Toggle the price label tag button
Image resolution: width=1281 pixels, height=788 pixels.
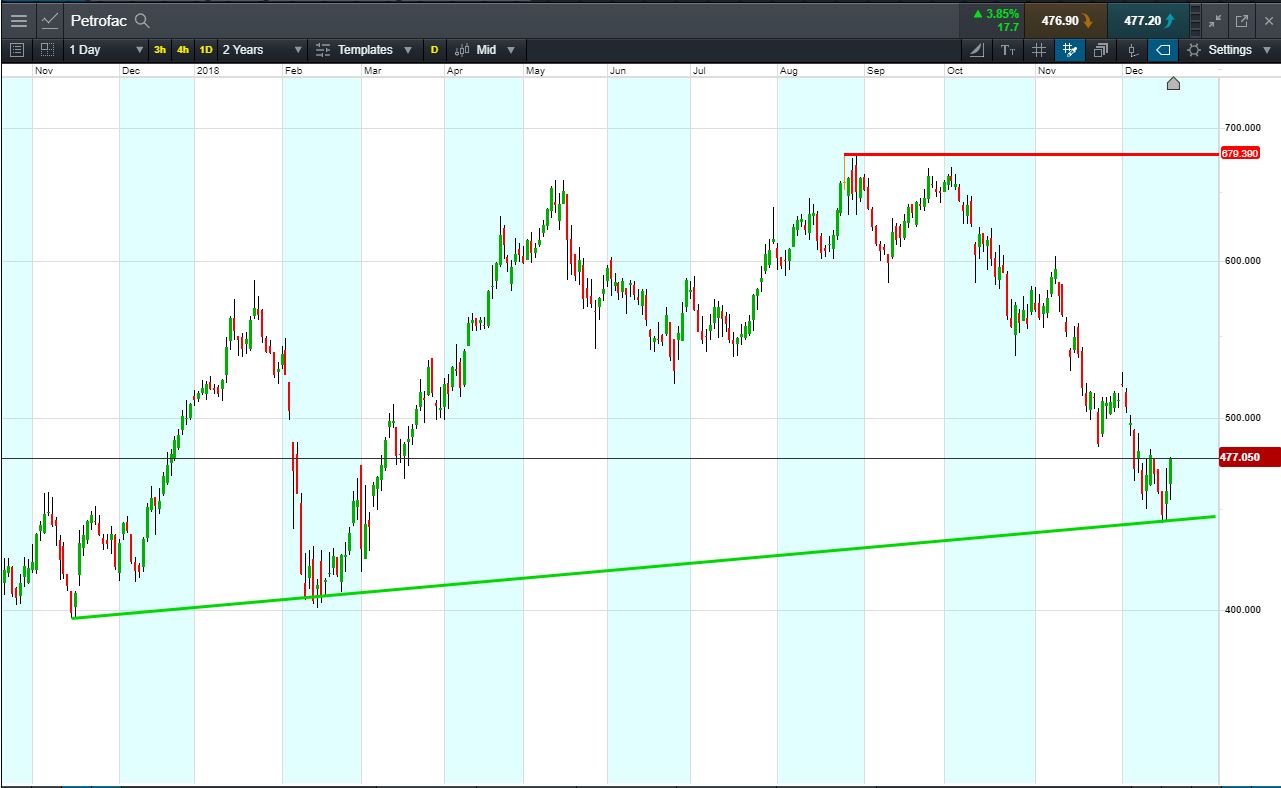1163,50
